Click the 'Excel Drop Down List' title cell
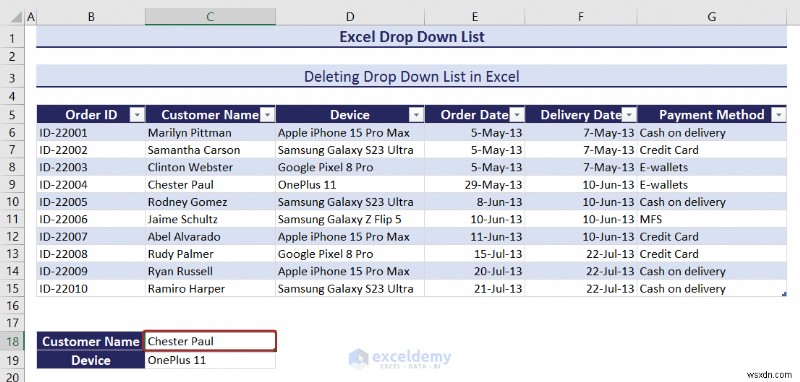 [x=411, y=37]
